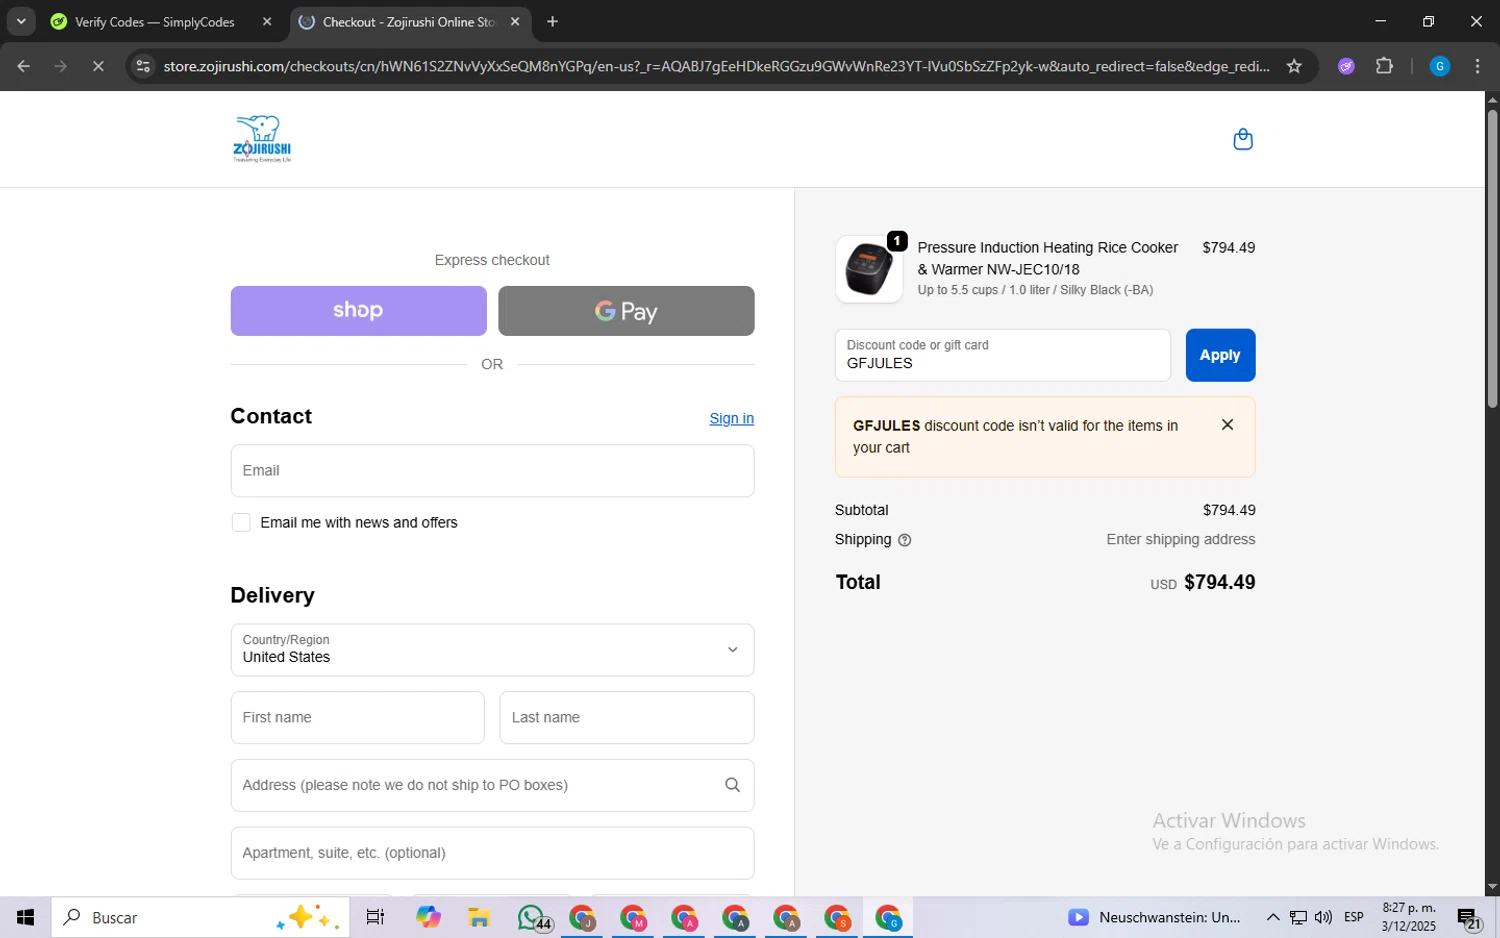
Task: Open the network icon in system tray
Action: click(x=1298, y=917)
